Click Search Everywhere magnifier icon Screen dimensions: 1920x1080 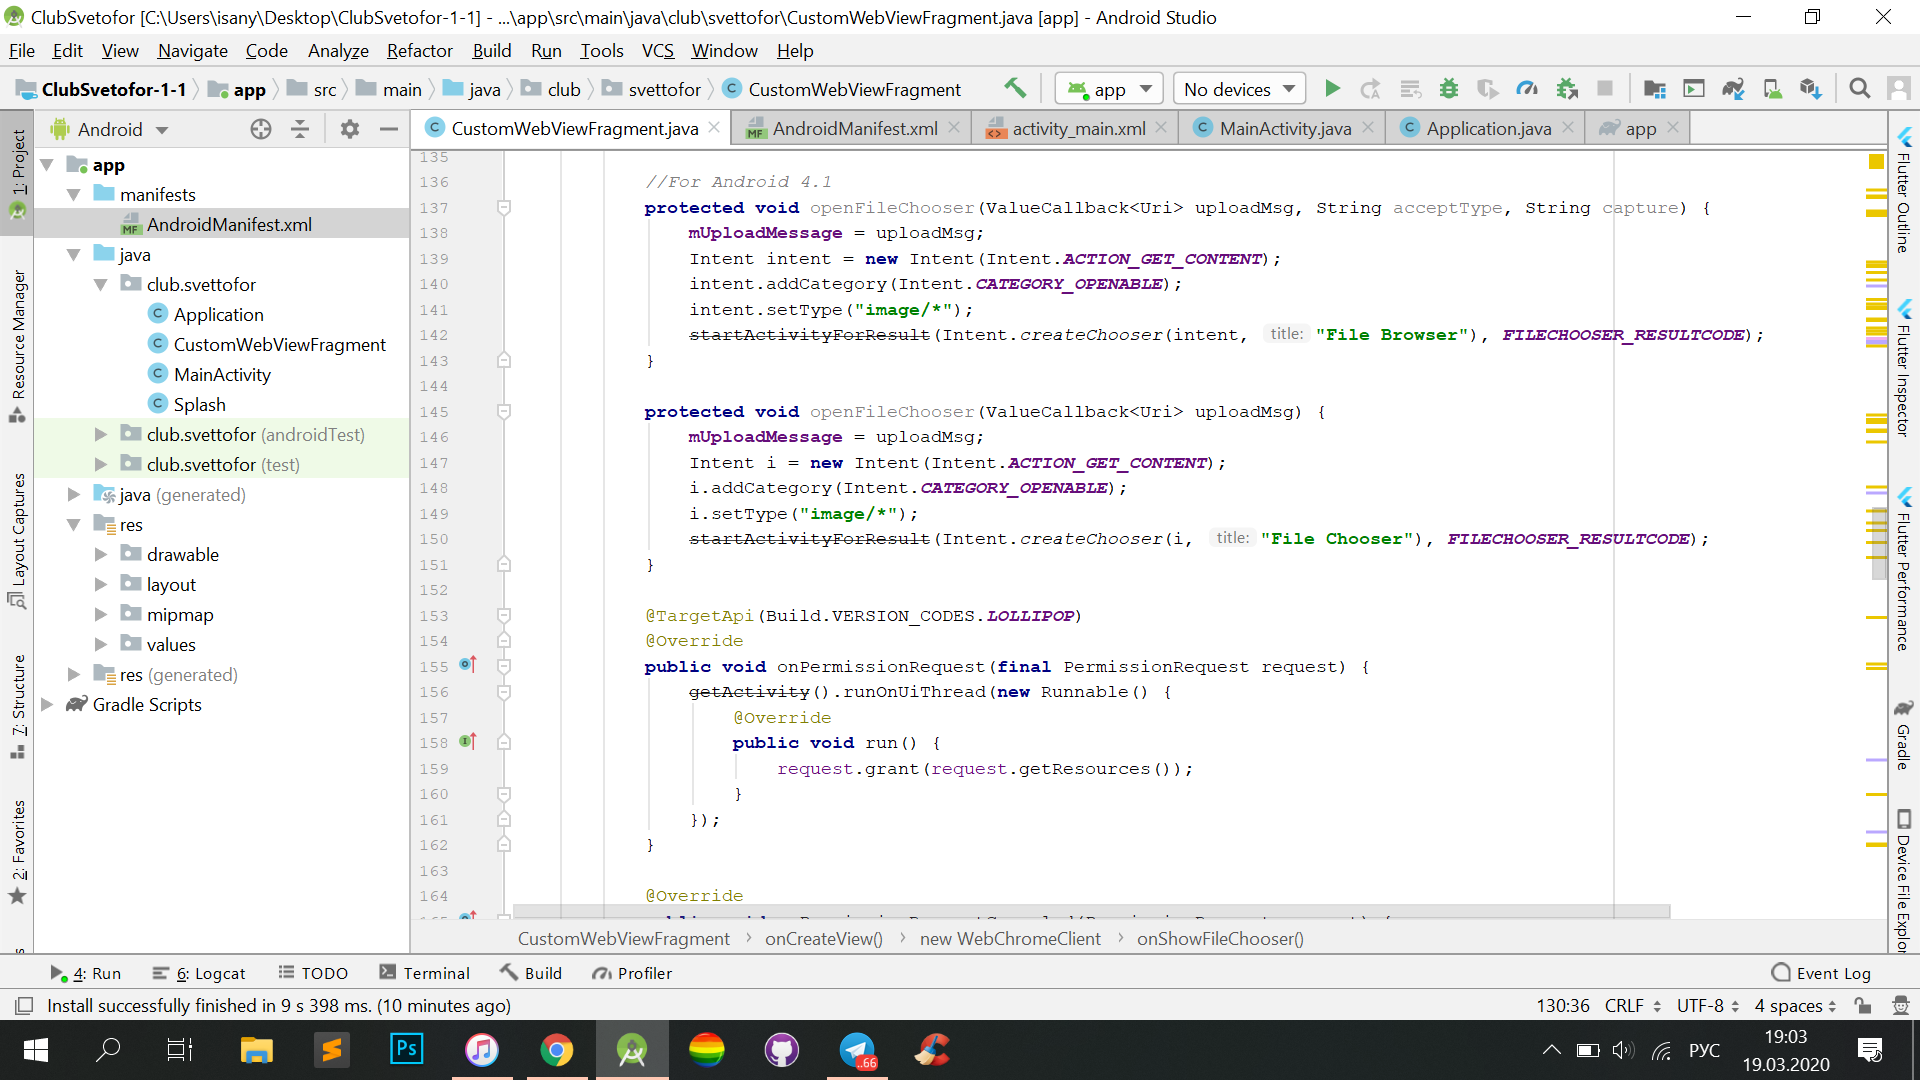(x=1859, y=89)
